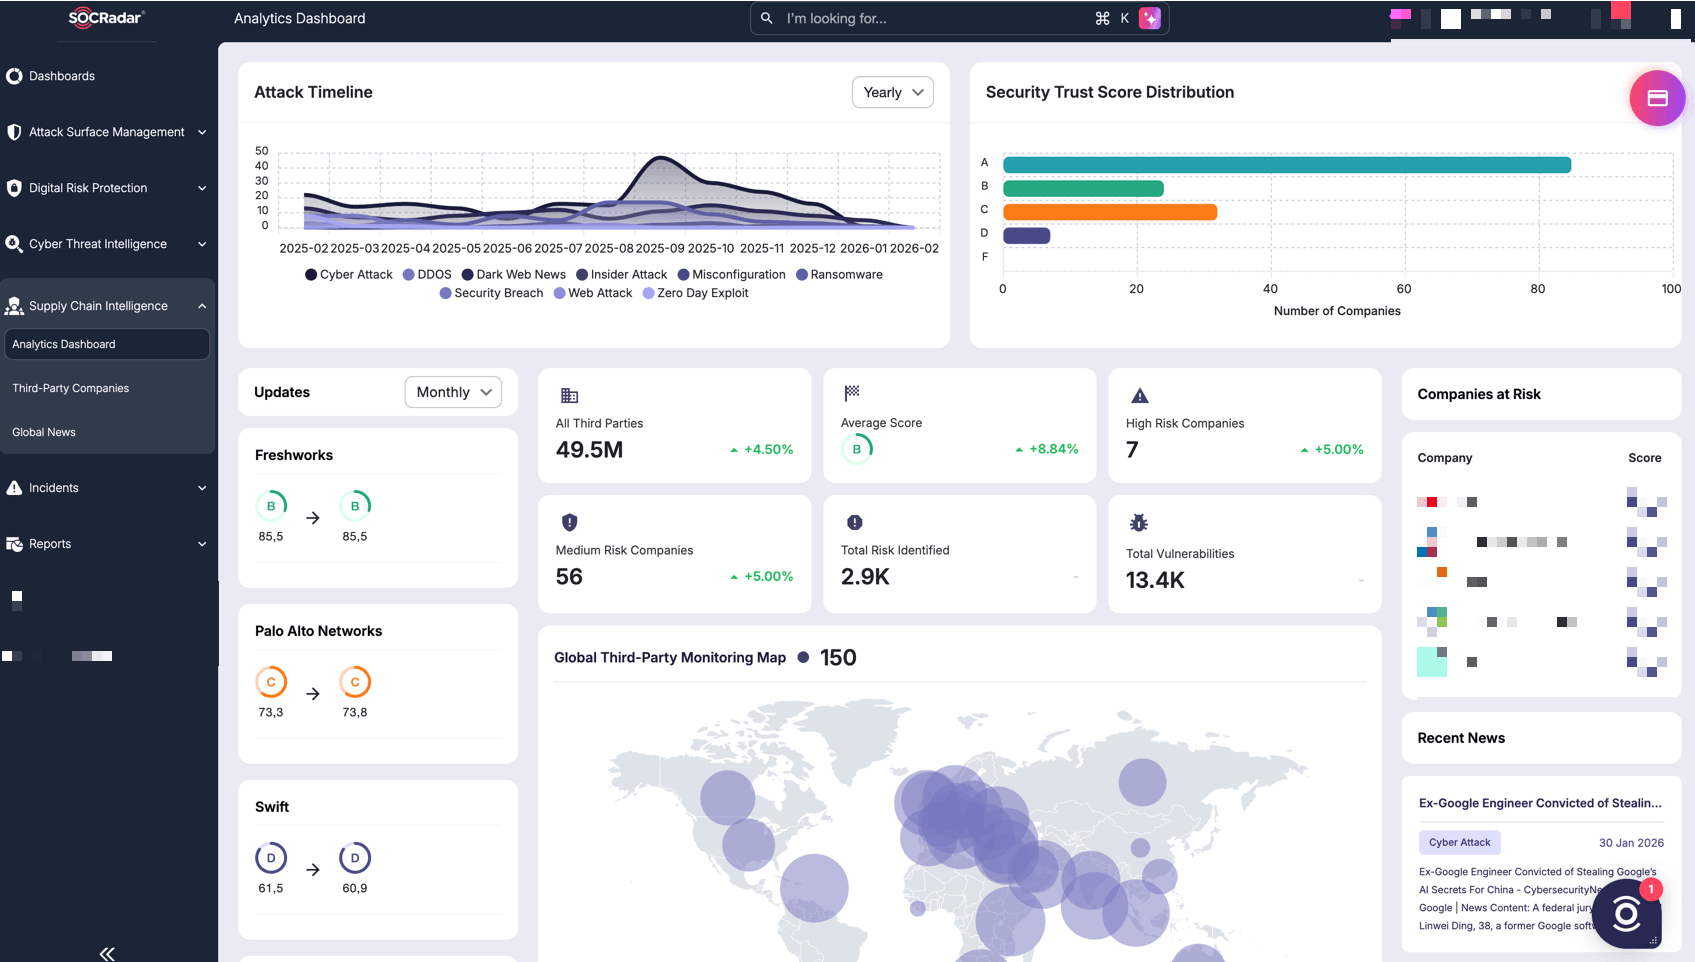
Task: Click Swift new D score badge
Action: click(x=355, y=858)
